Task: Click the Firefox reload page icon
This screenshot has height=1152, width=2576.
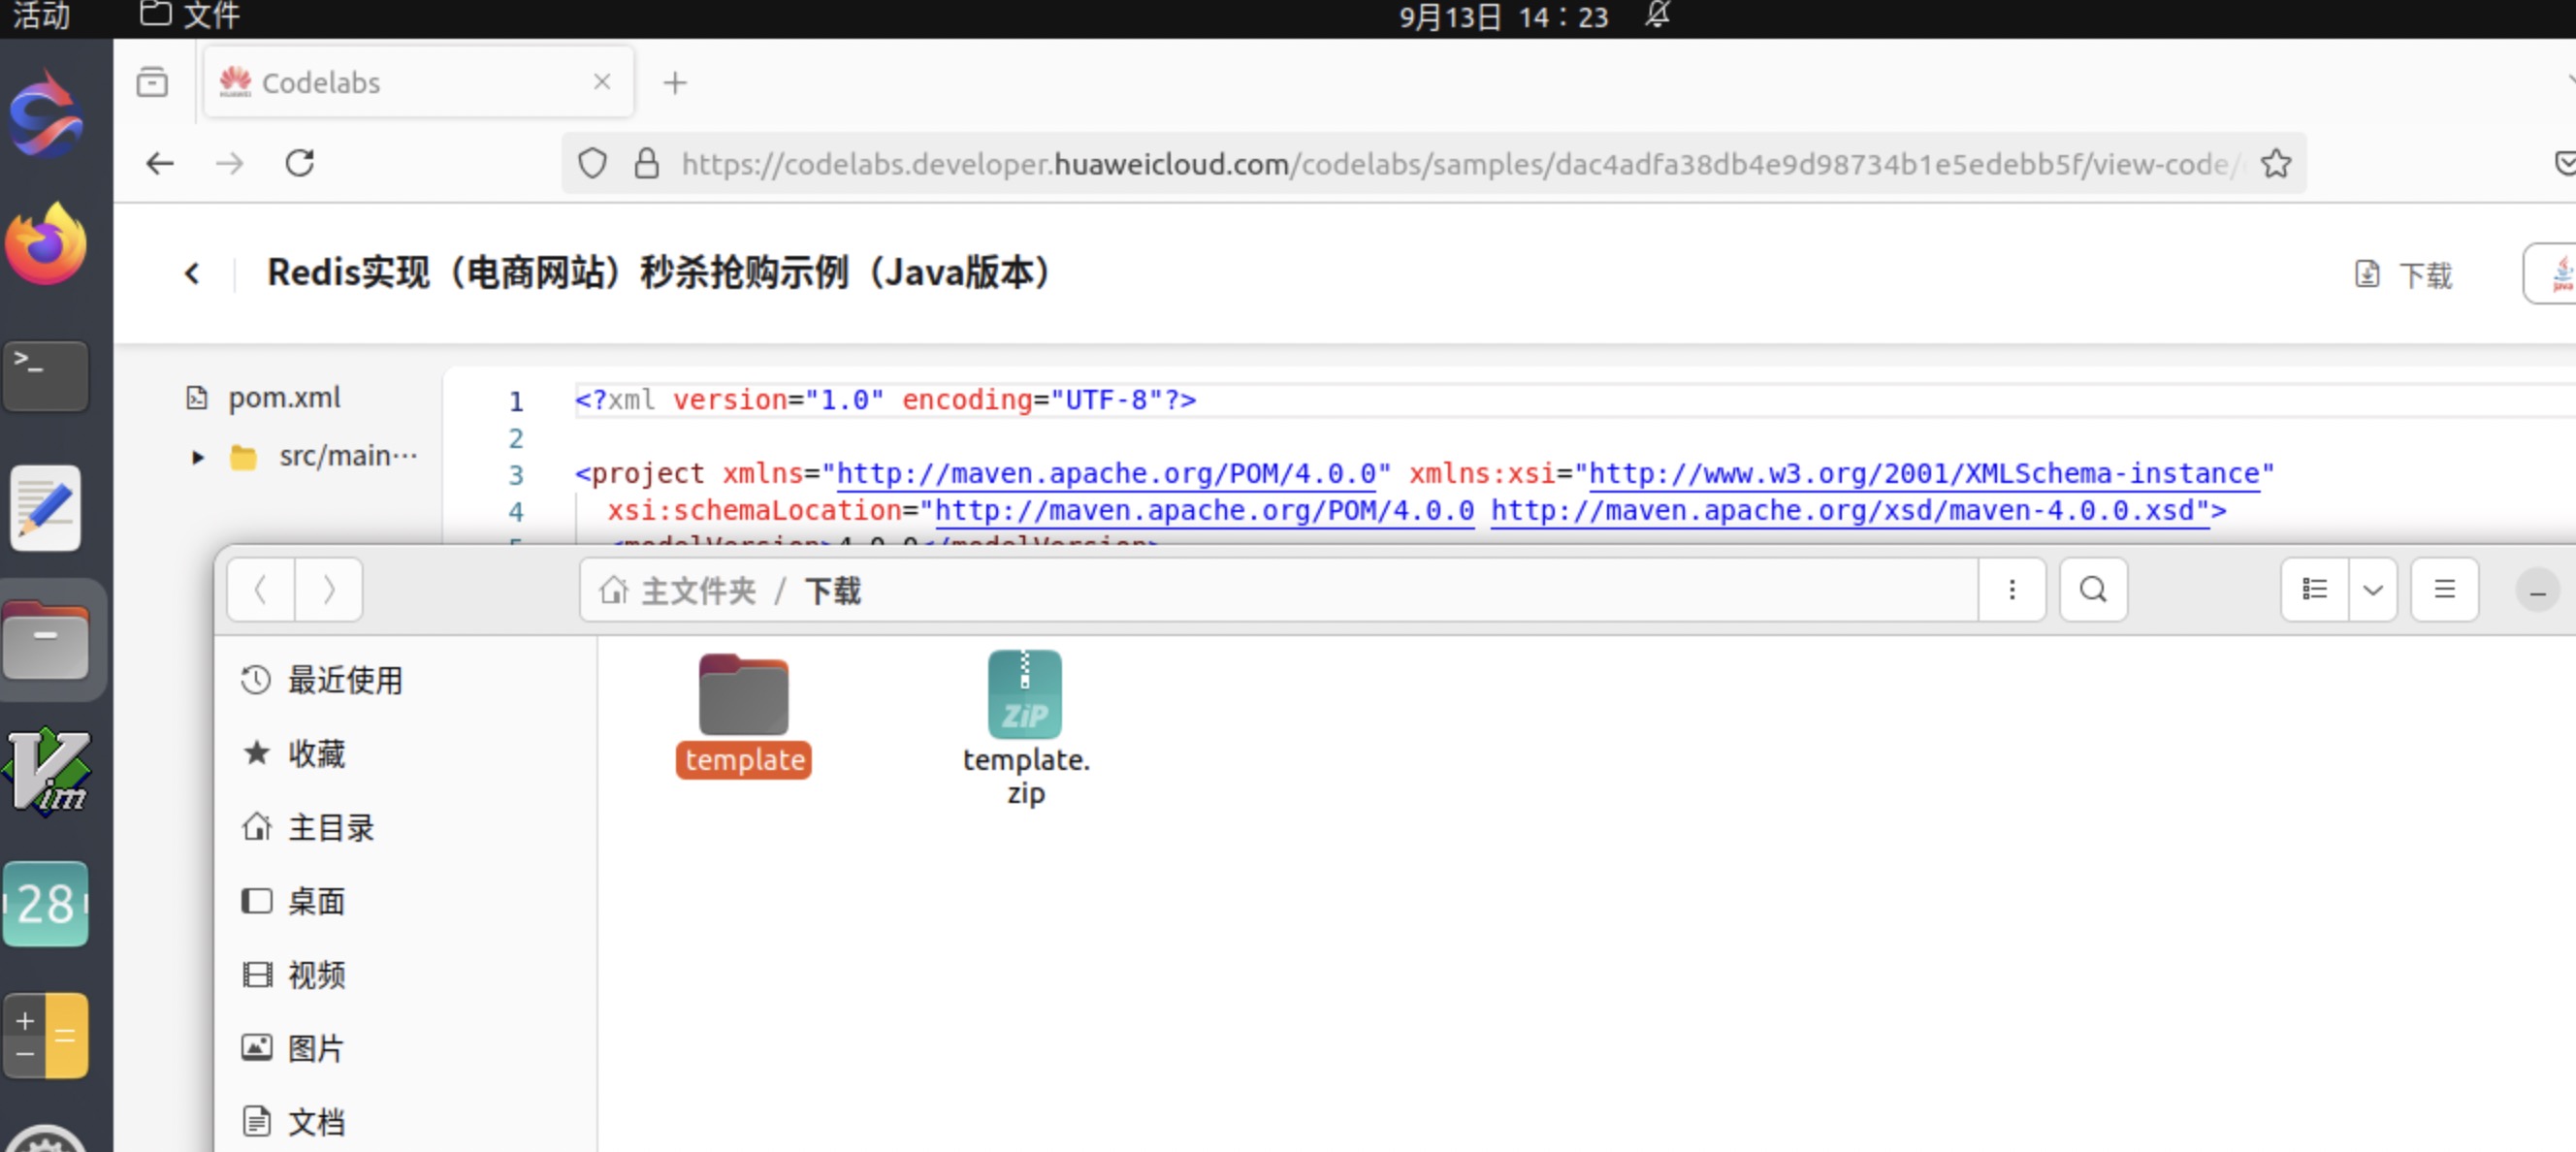Action: [x=300, y=163]
